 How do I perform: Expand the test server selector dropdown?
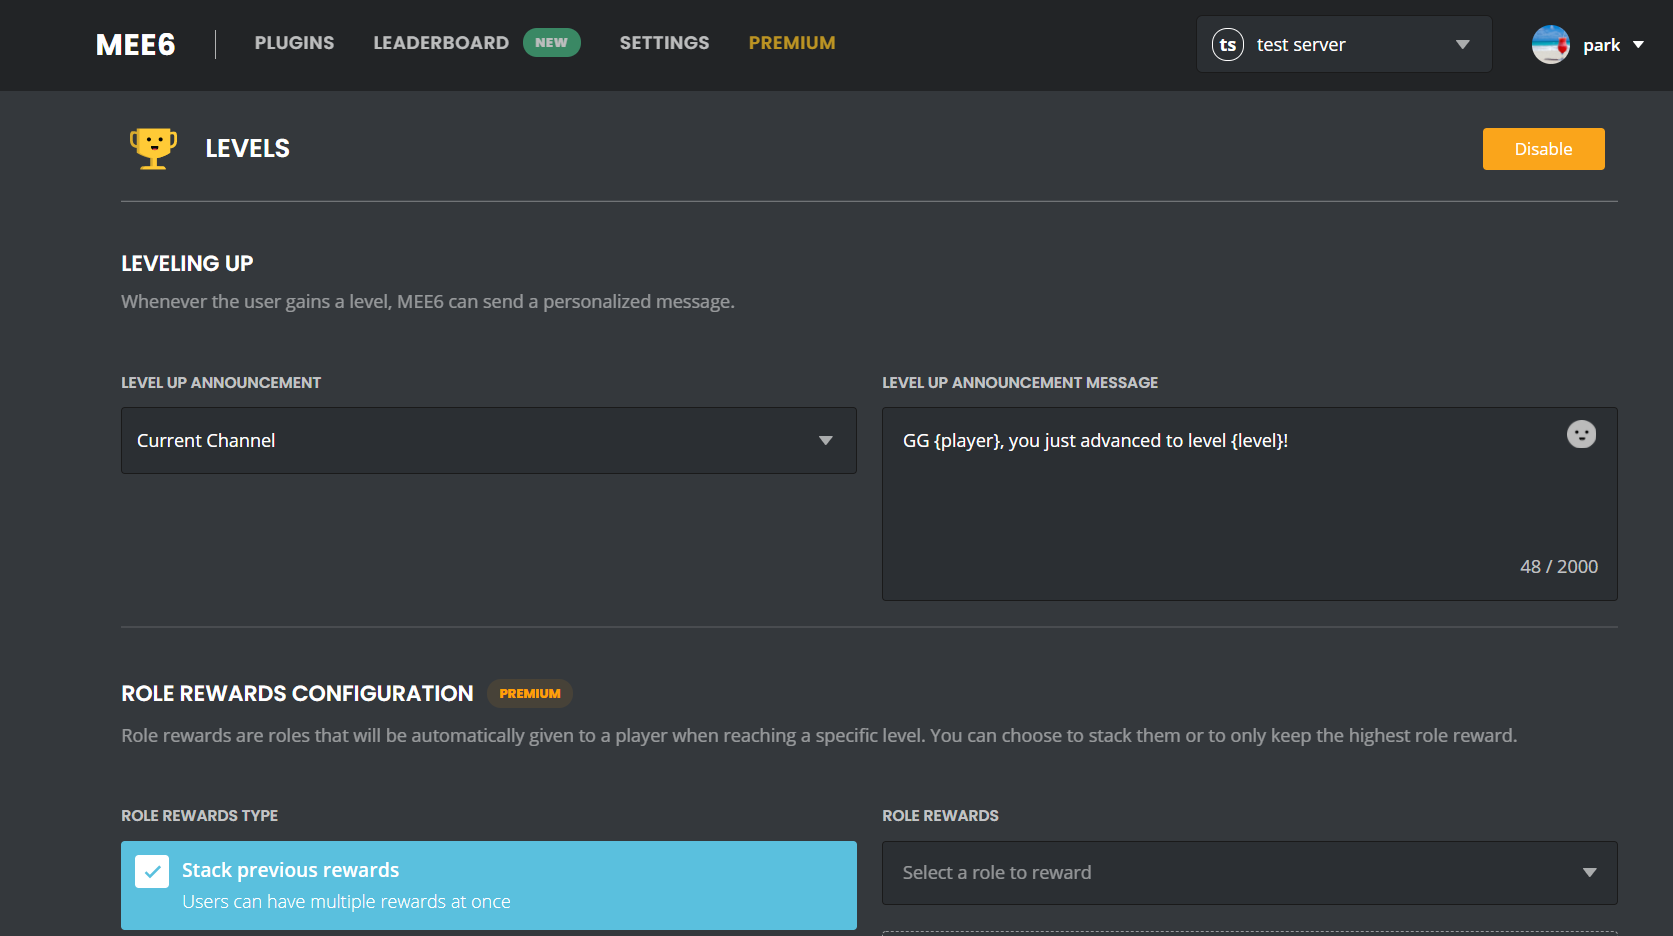pyautogui.click(x=1344, y=44)
